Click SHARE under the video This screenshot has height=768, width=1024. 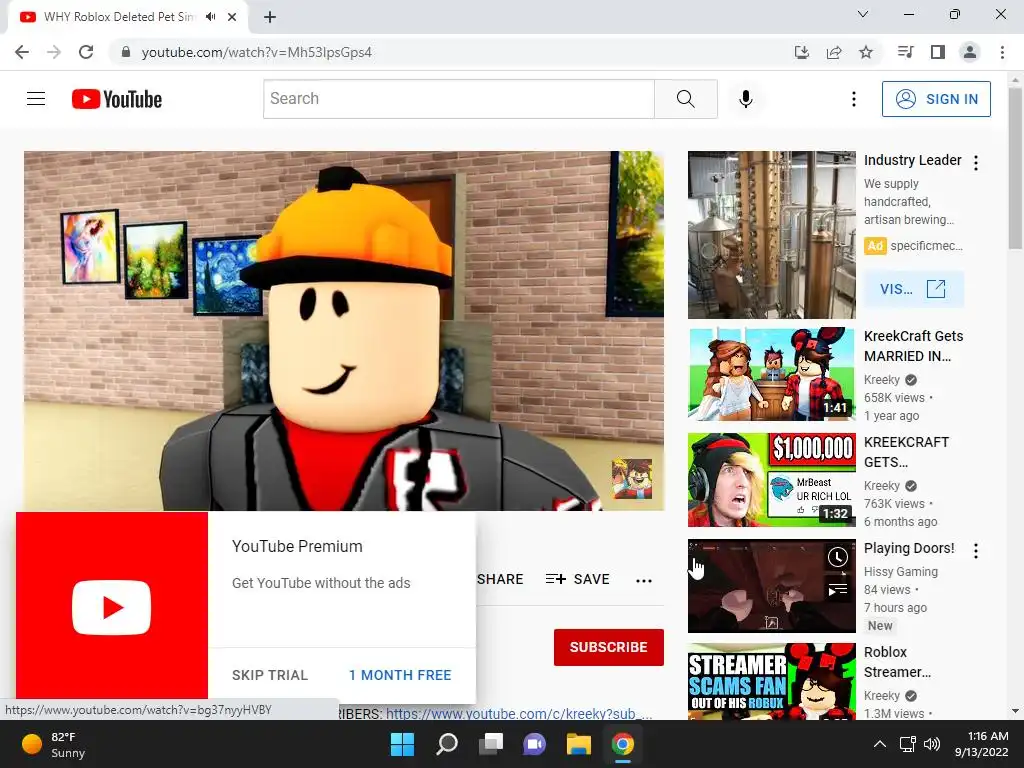coord(500,579)
